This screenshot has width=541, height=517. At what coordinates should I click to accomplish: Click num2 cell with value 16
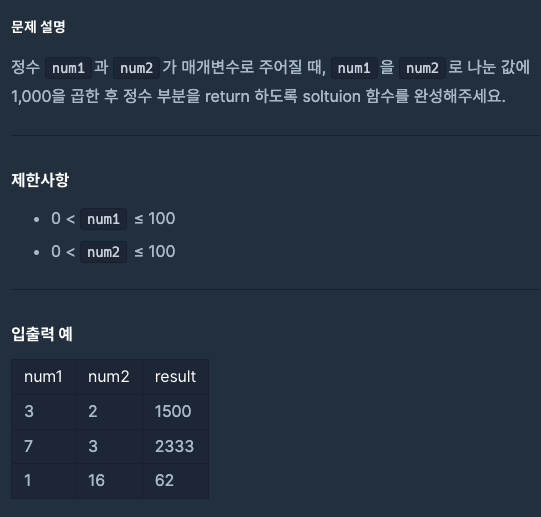109,480
